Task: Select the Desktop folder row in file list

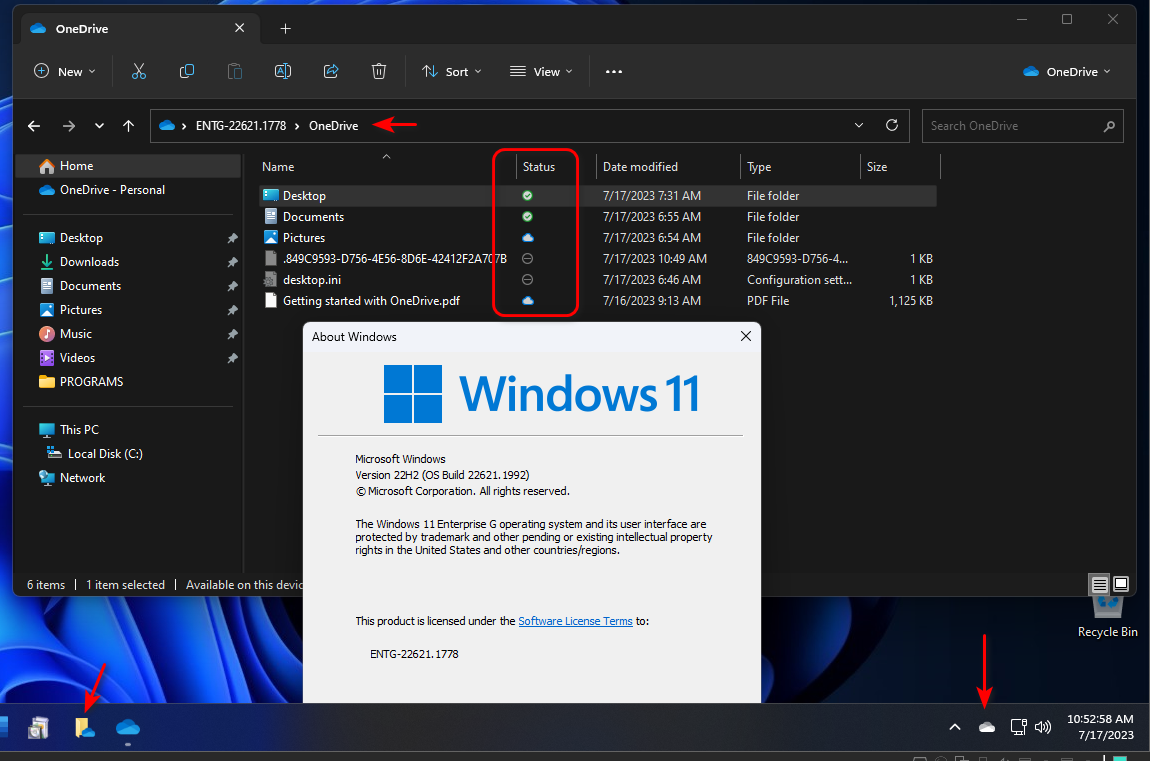Action: click(598, 196)
